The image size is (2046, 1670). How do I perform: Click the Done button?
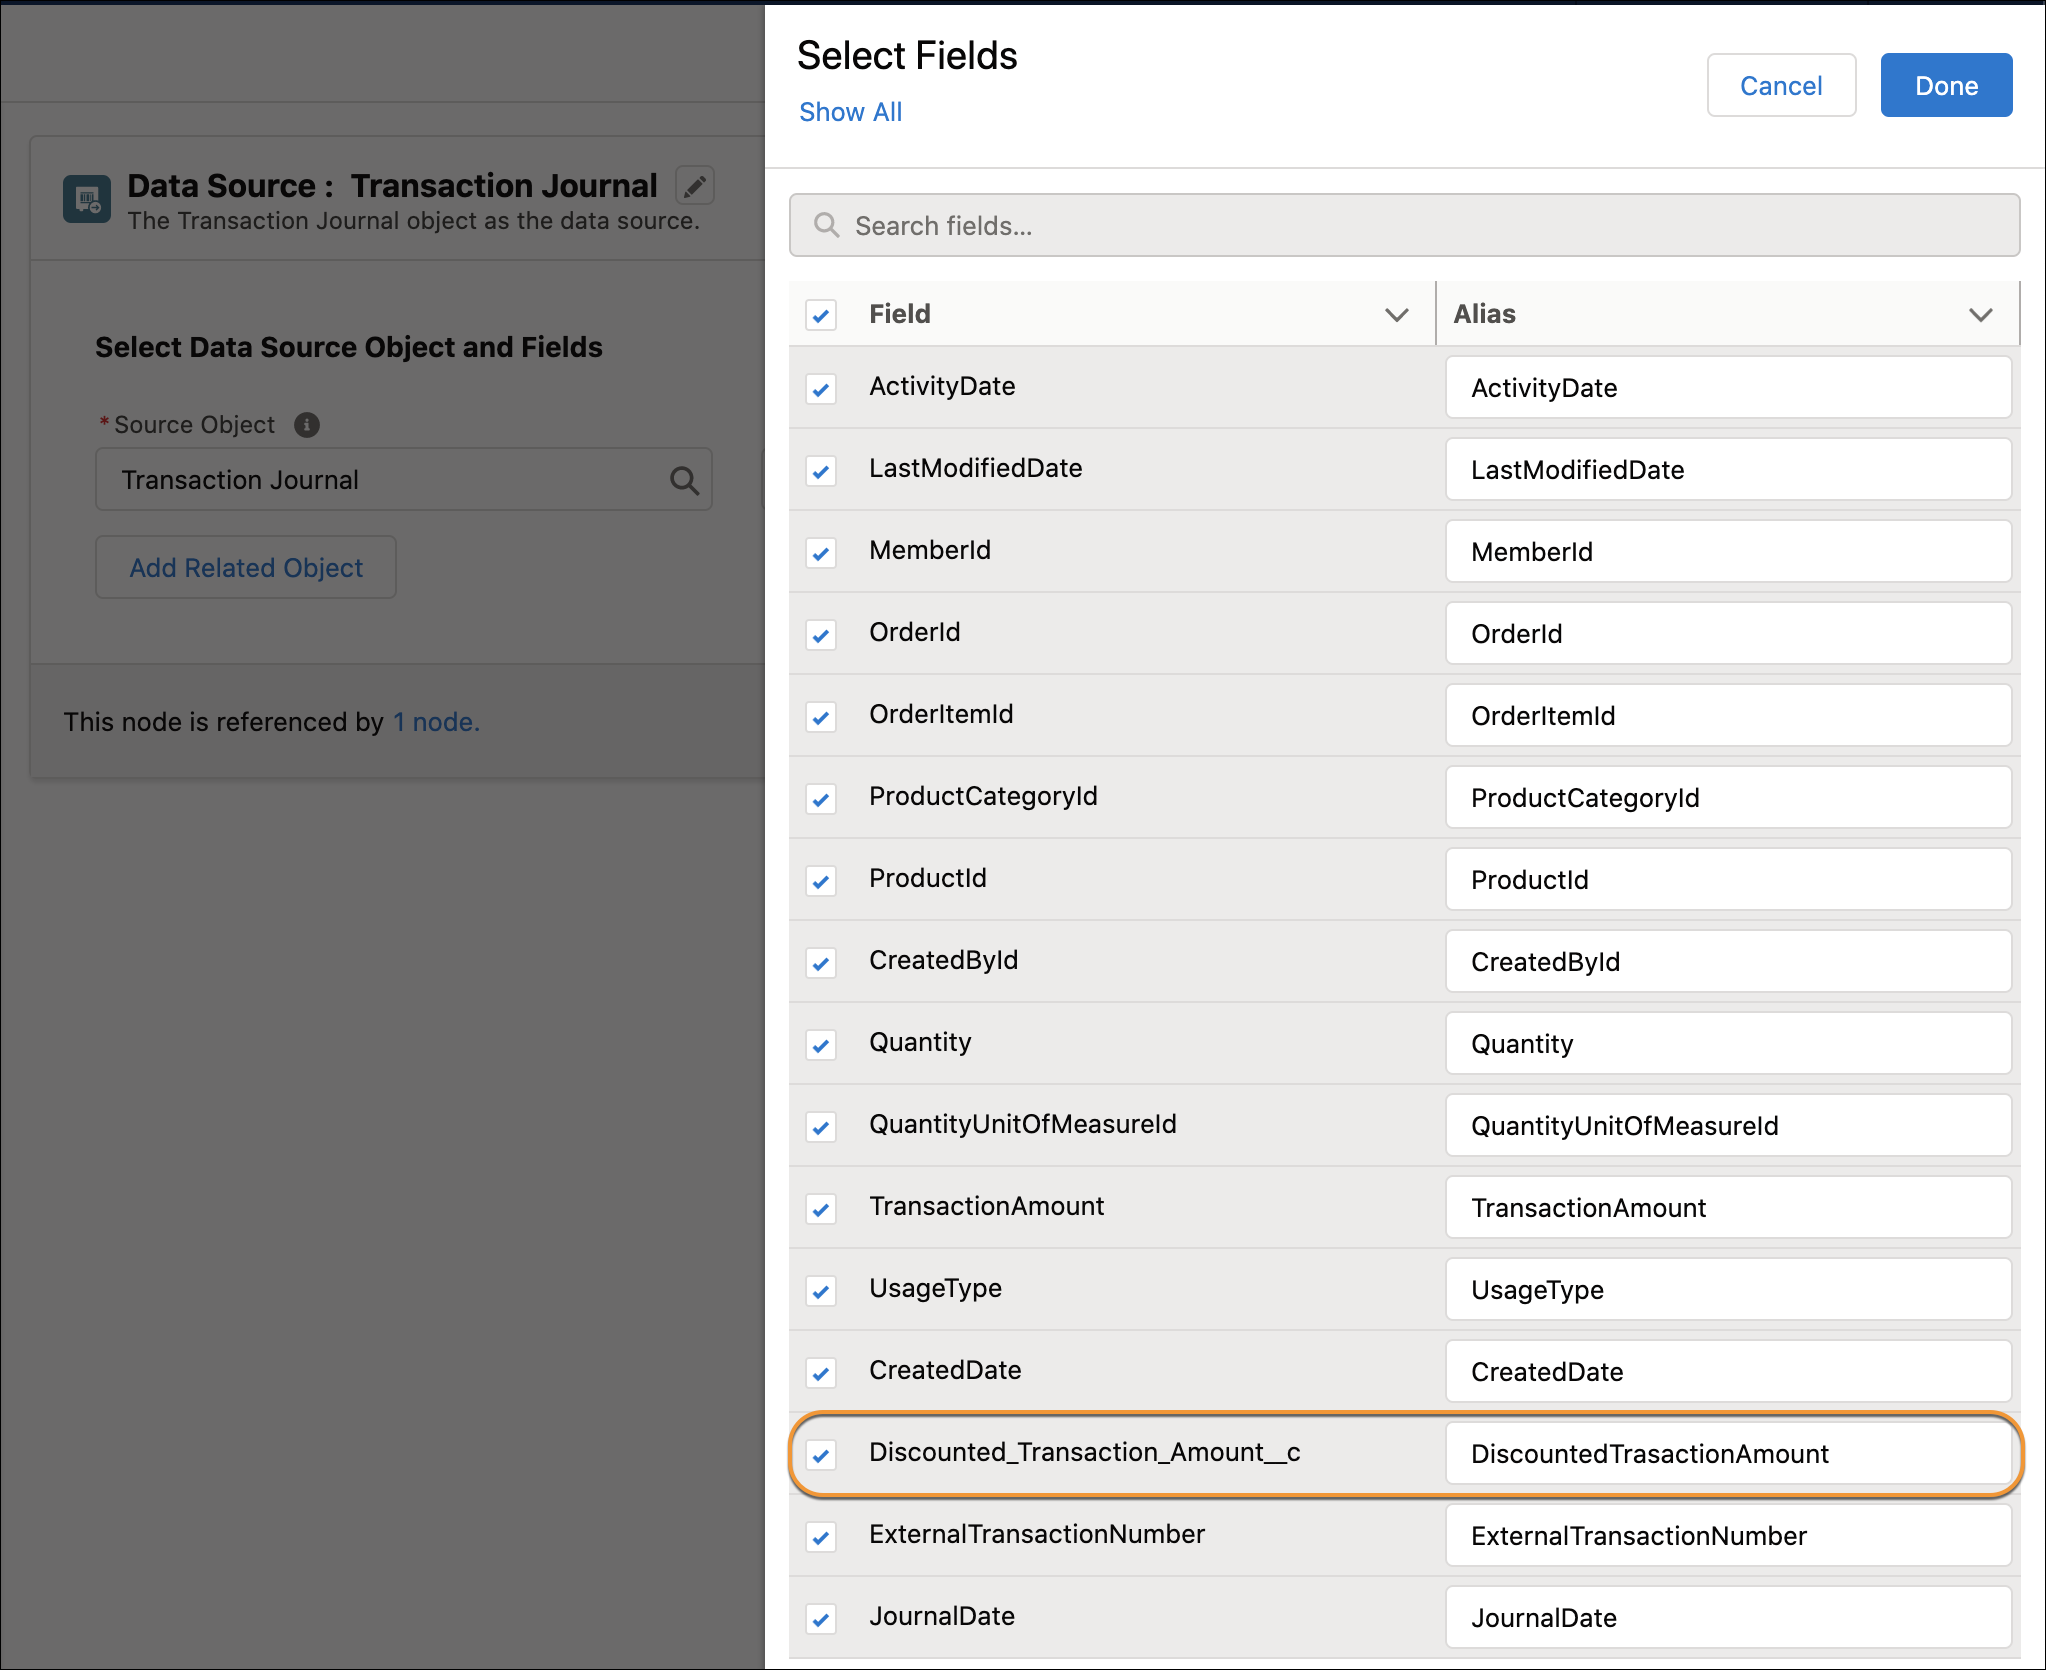point(1945,85)
